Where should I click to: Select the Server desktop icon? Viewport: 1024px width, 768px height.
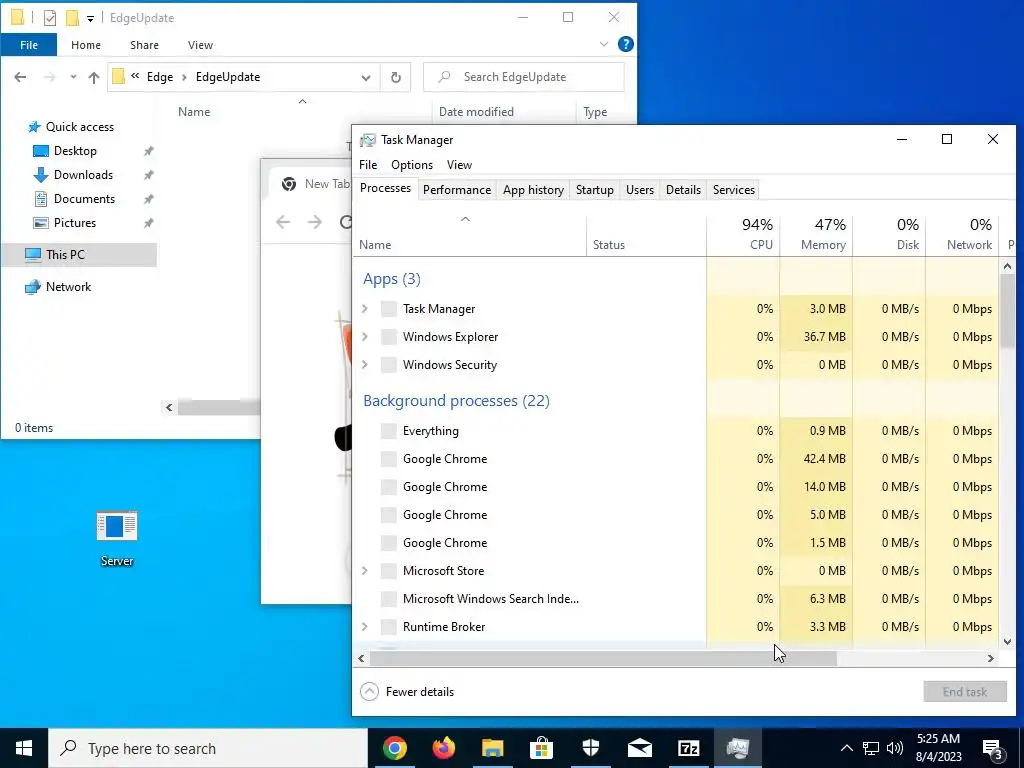[x=117, y=539]
